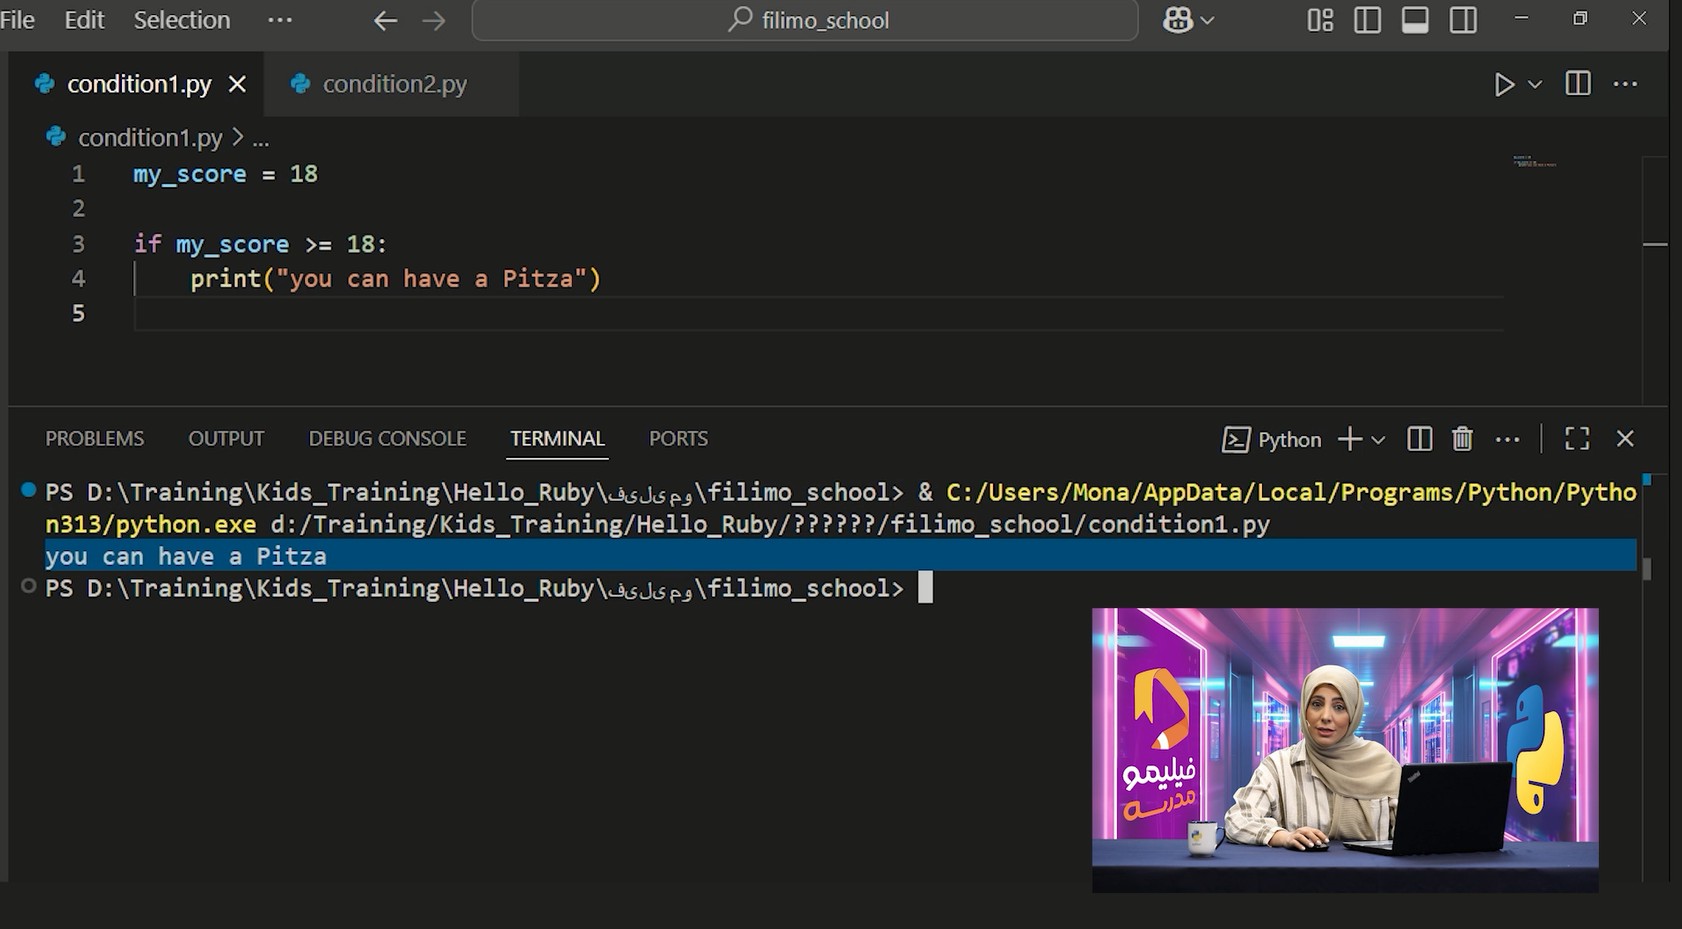Screen dimensions: 1682x929
Task: Go back with left arrow
Action: click(385, 20)
